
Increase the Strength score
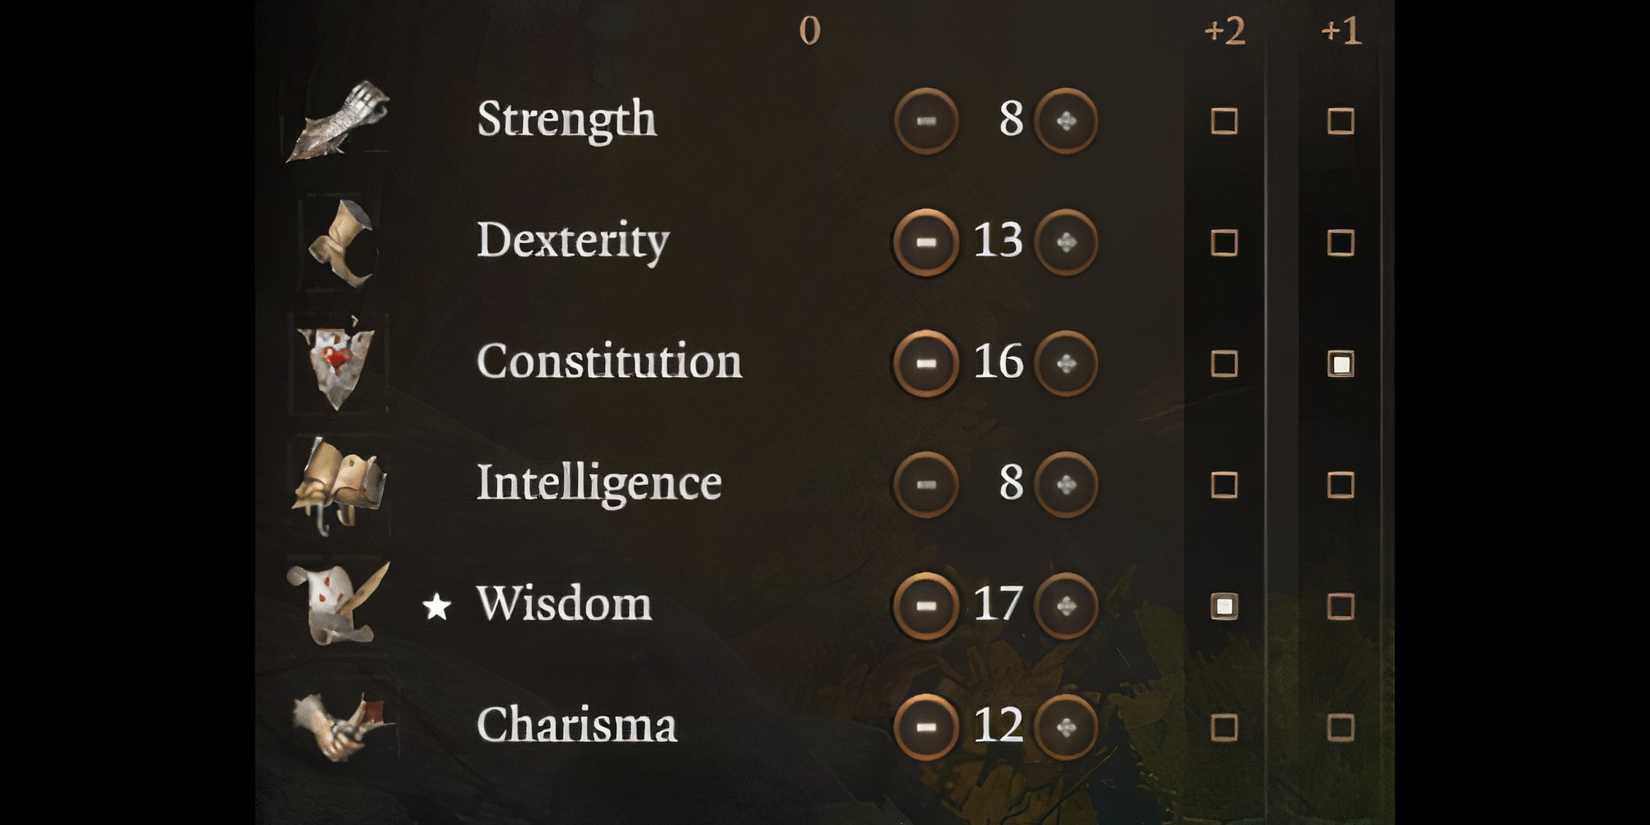point(1063,120)
